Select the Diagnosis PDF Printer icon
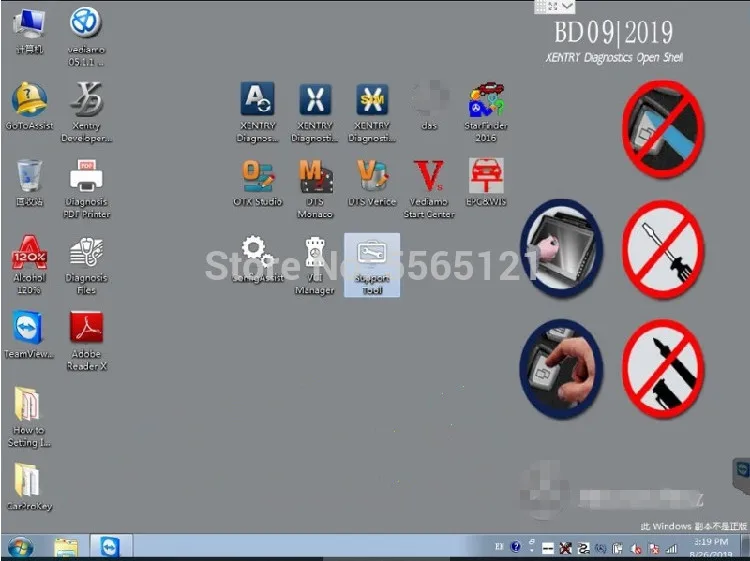 (87, 188)
